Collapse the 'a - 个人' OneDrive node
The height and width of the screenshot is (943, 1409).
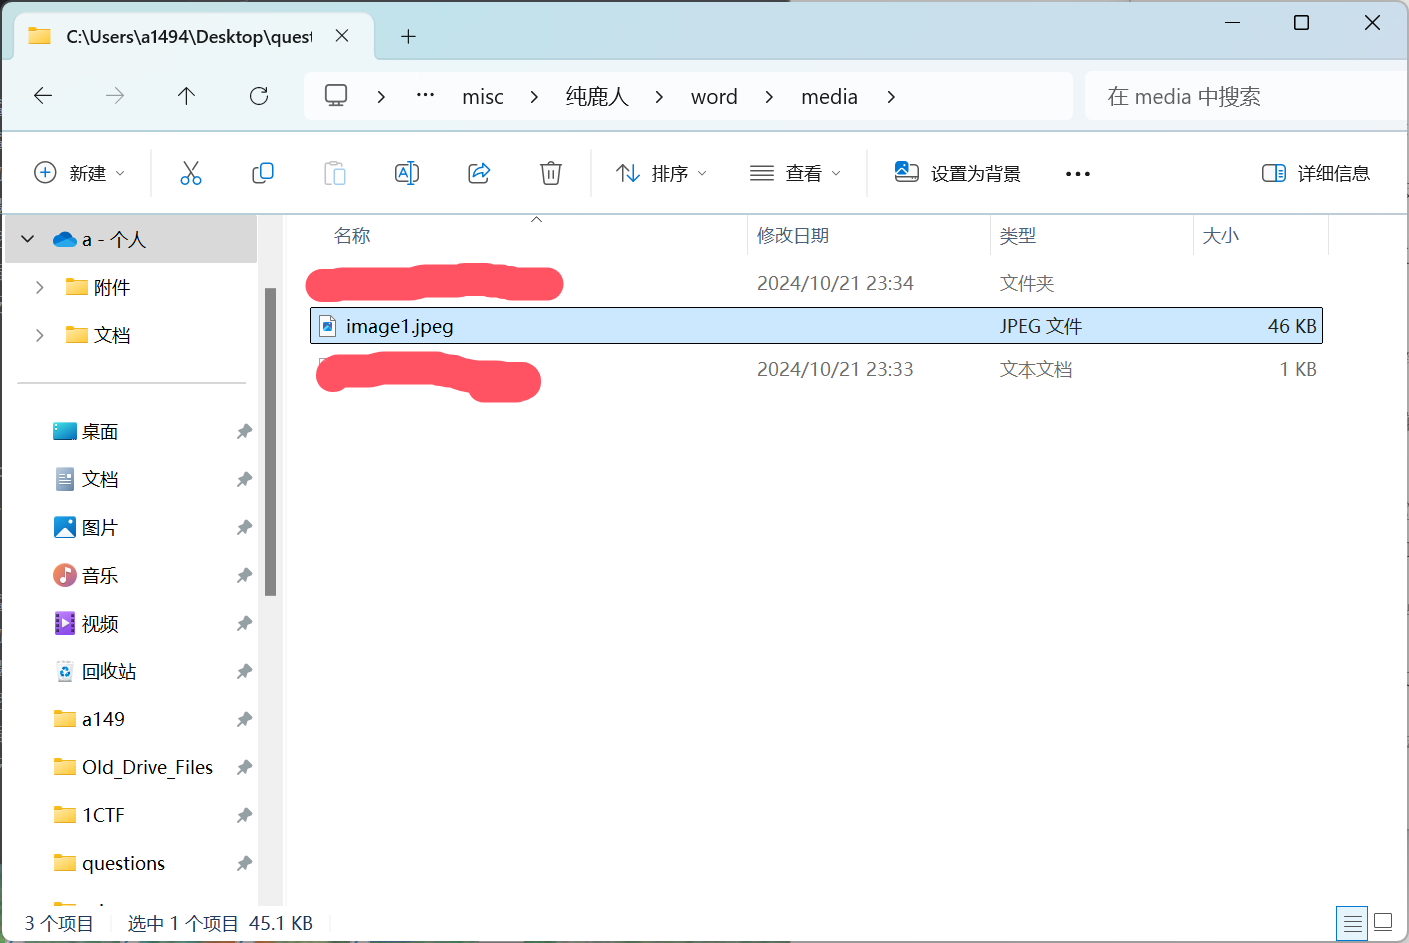pos(28,239)
